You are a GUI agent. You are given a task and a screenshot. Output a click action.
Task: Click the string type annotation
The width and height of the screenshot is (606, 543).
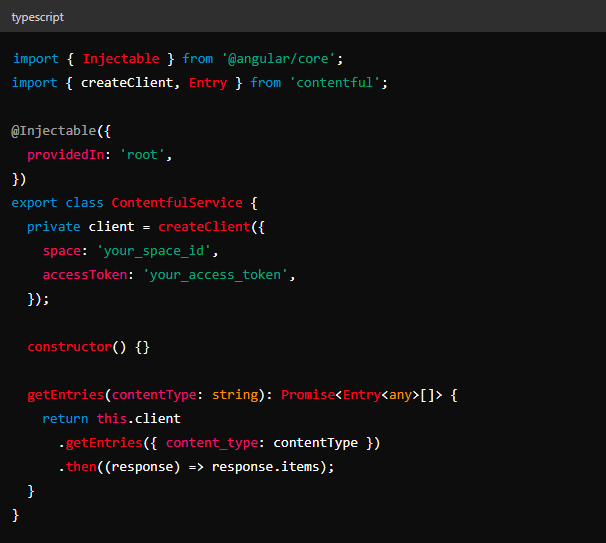234,395
